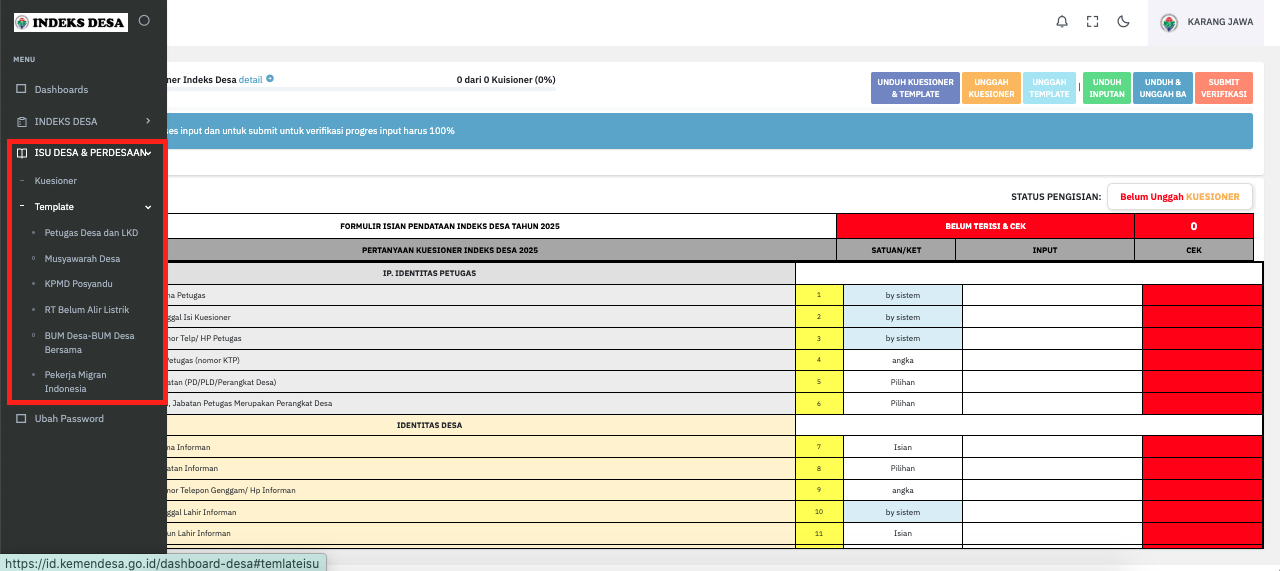Viewport: 1280px width, 571px height.
Task: Open Ubah Password in the sidebar
Action: (69, 419)
